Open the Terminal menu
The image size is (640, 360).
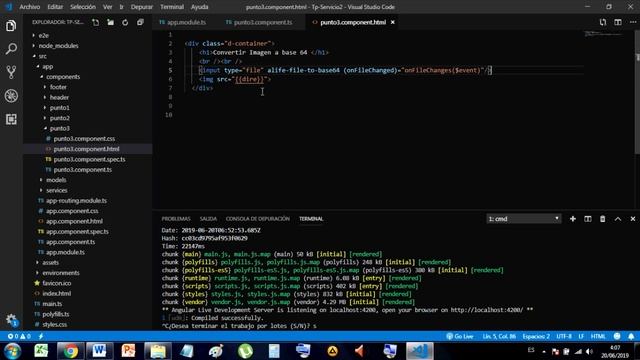(x=172, y=7)
